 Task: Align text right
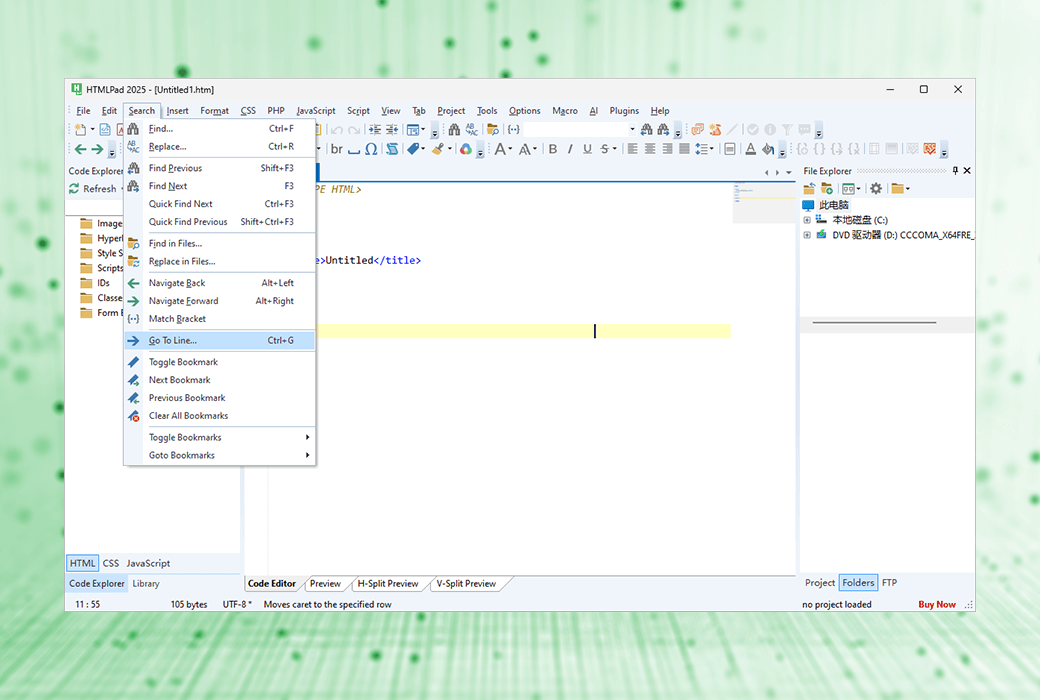[x=667, y=149]
